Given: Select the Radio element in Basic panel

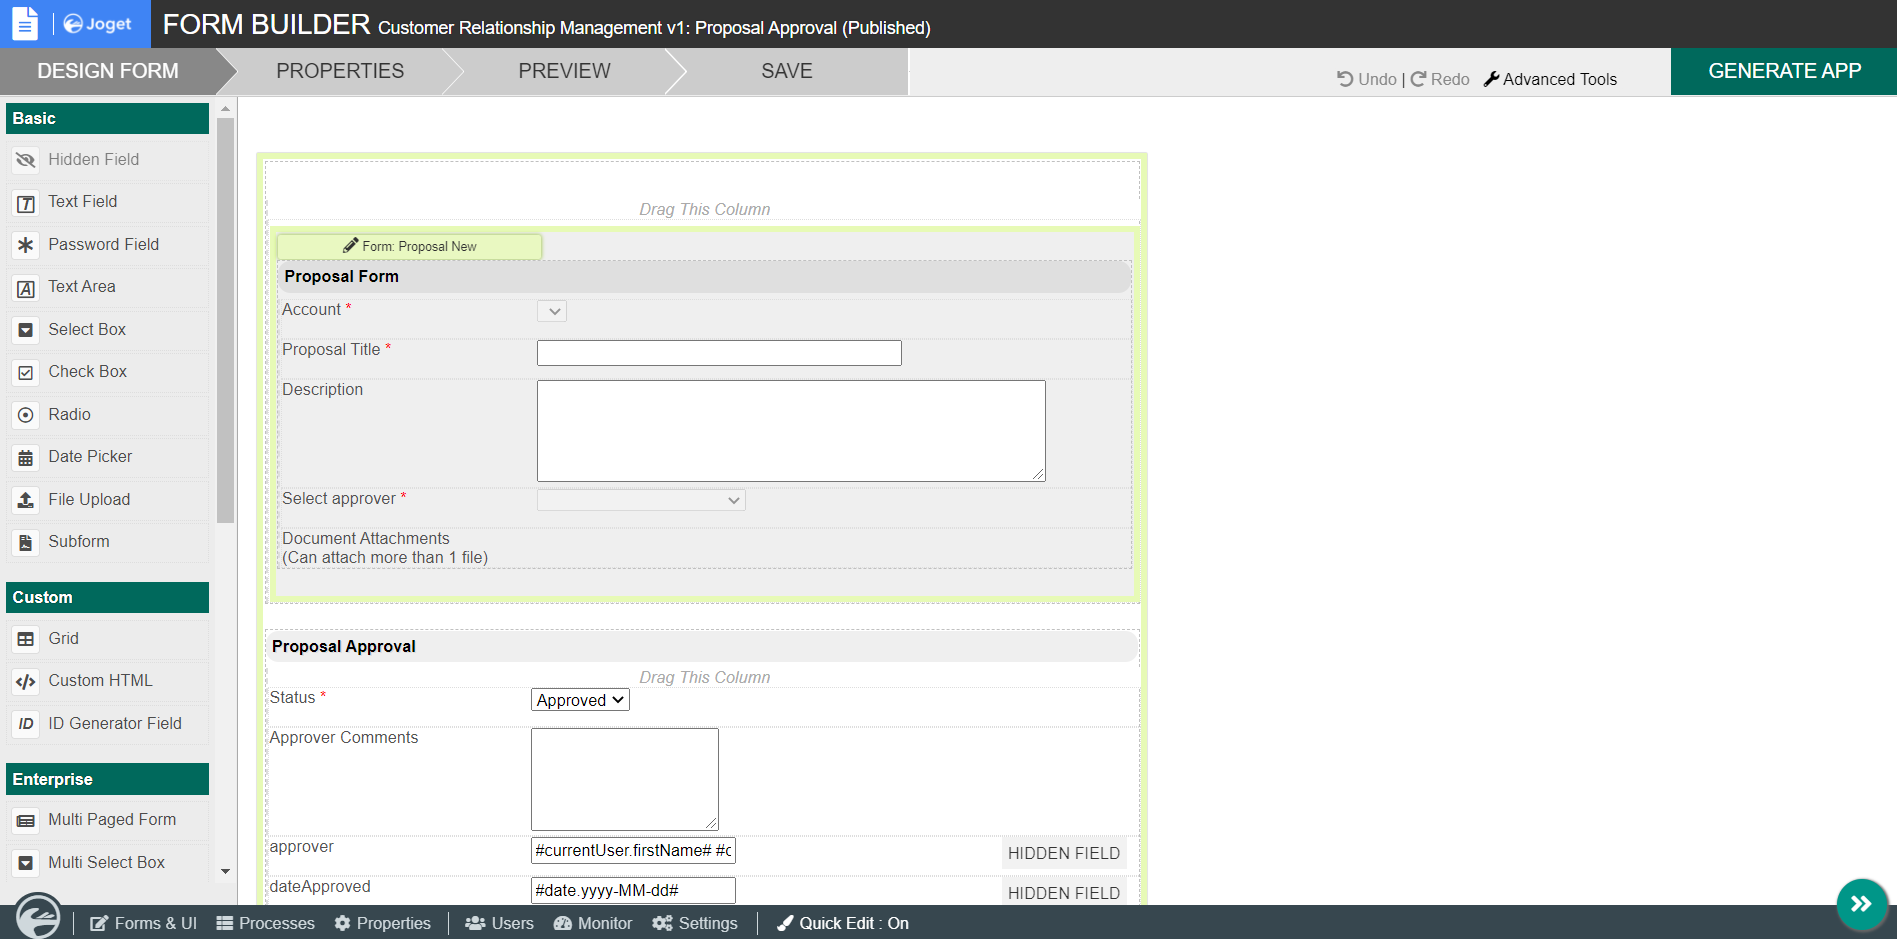Looking at the screenshot, I should pos(69,414).
